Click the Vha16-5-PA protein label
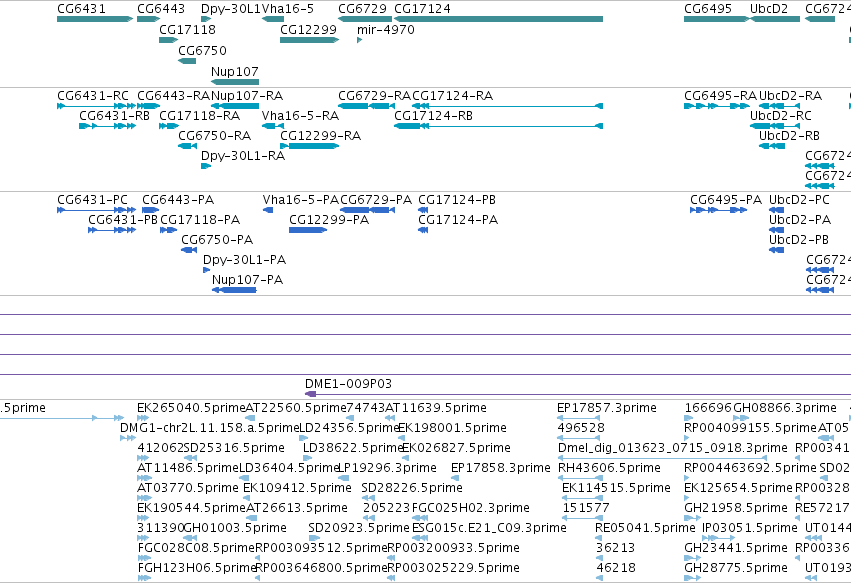 coord(301,200)
